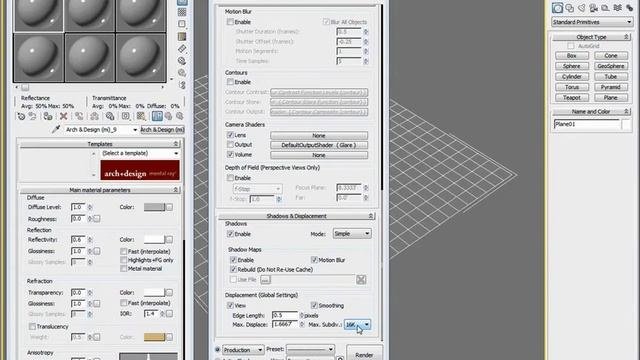This screenshot has width=640, height=360.
Task: Click Background checkered icon beside sample slots
Action: pos(182,12)
